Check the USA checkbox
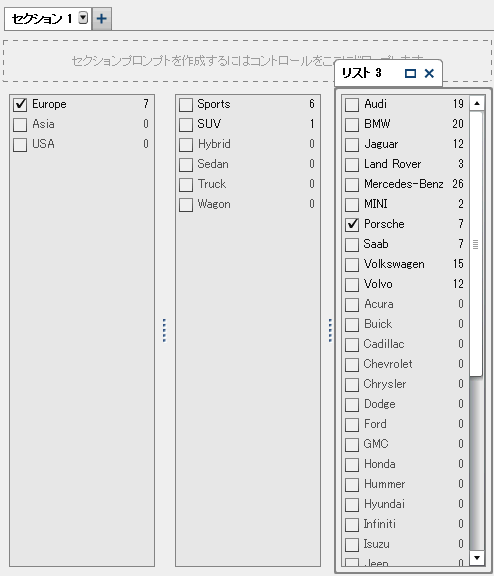The height and width of the screenshot is (577, 494). click(x=20, y=144)
